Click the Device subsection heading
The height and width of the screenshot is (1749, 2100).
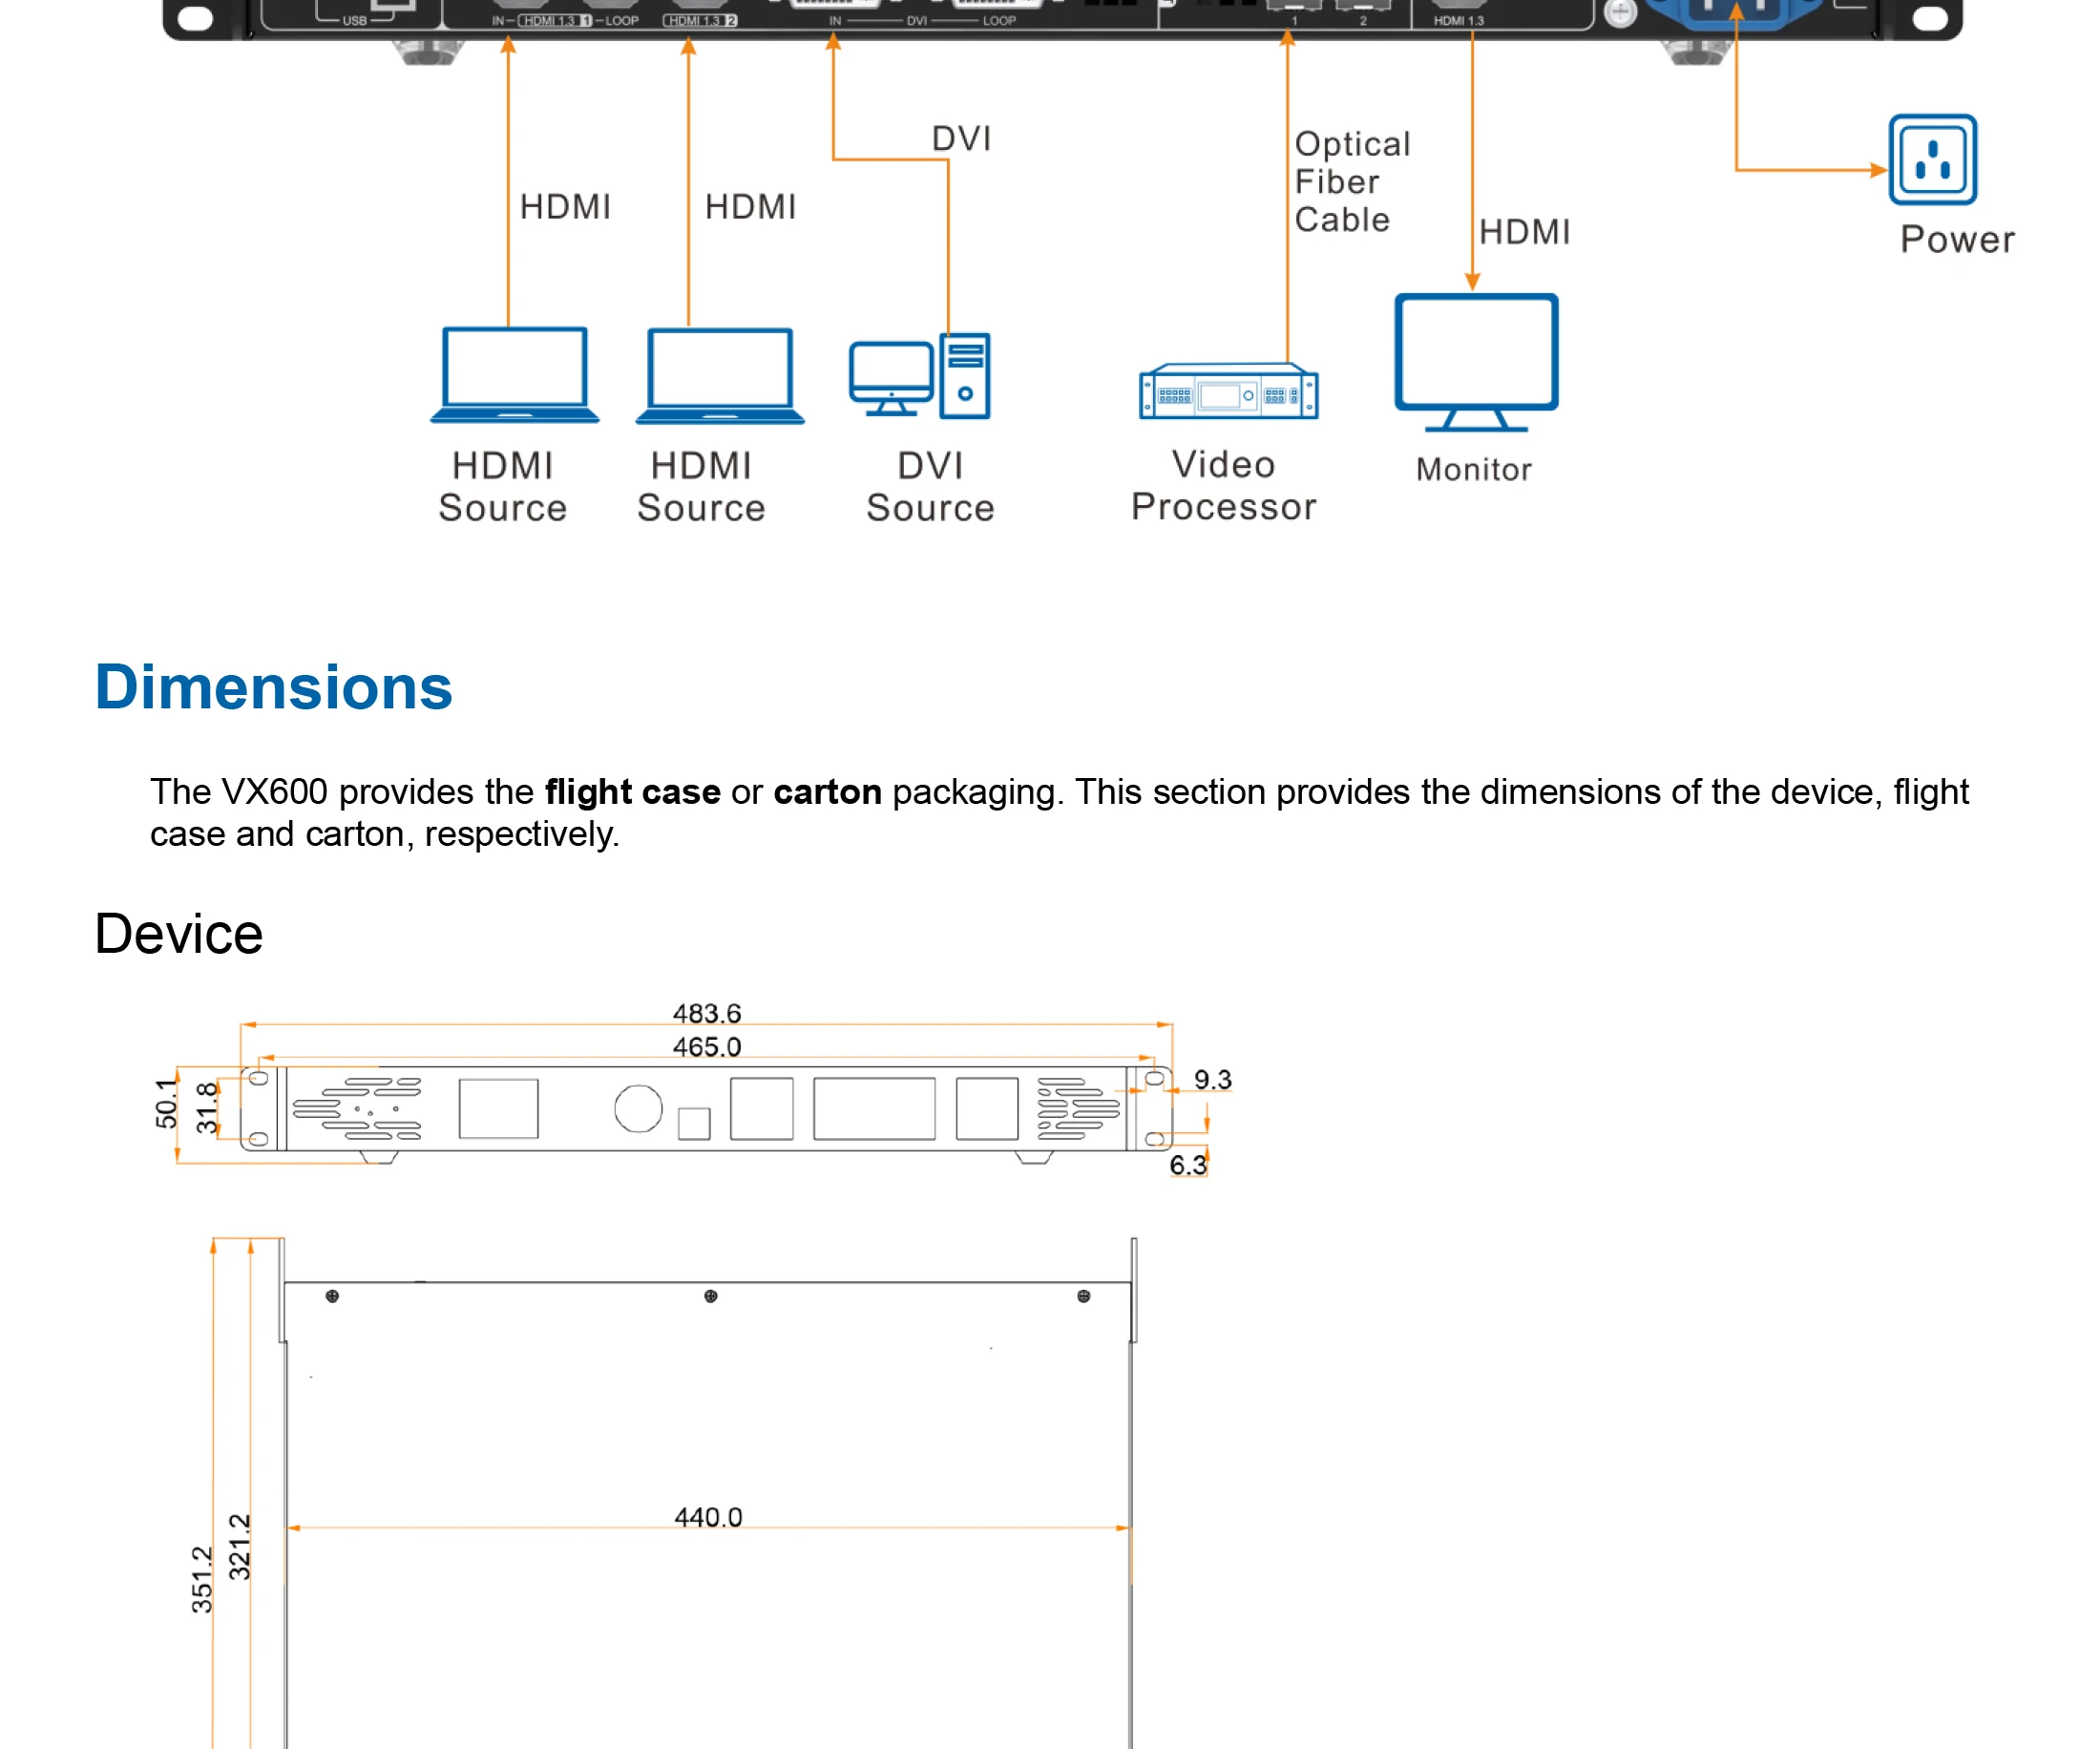(x=179, y=934)
